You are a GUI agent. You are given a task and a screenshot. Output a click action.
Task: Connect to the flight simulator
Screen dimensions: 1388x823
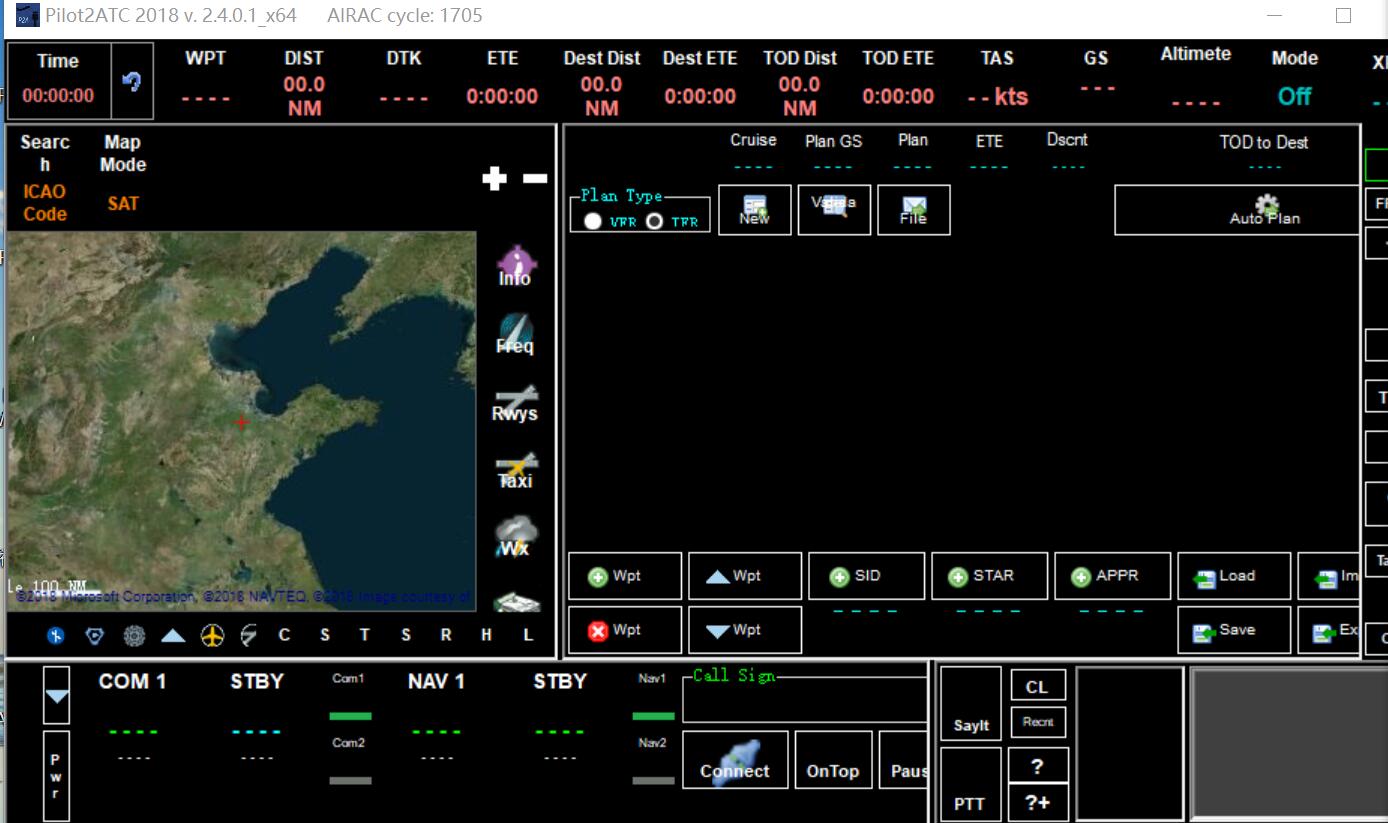click(x=734, y=760)
